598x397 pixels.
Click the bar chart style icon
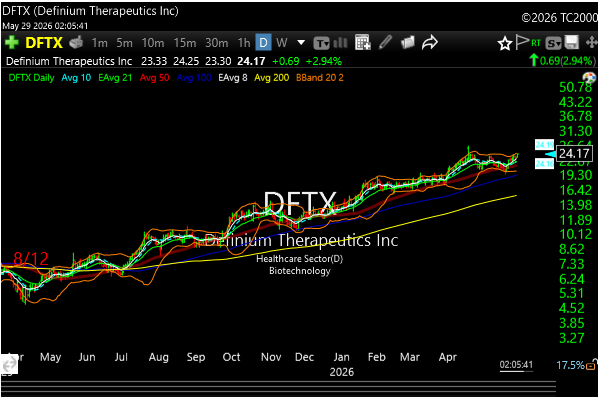pyautogui.click(x=340, y=43)
